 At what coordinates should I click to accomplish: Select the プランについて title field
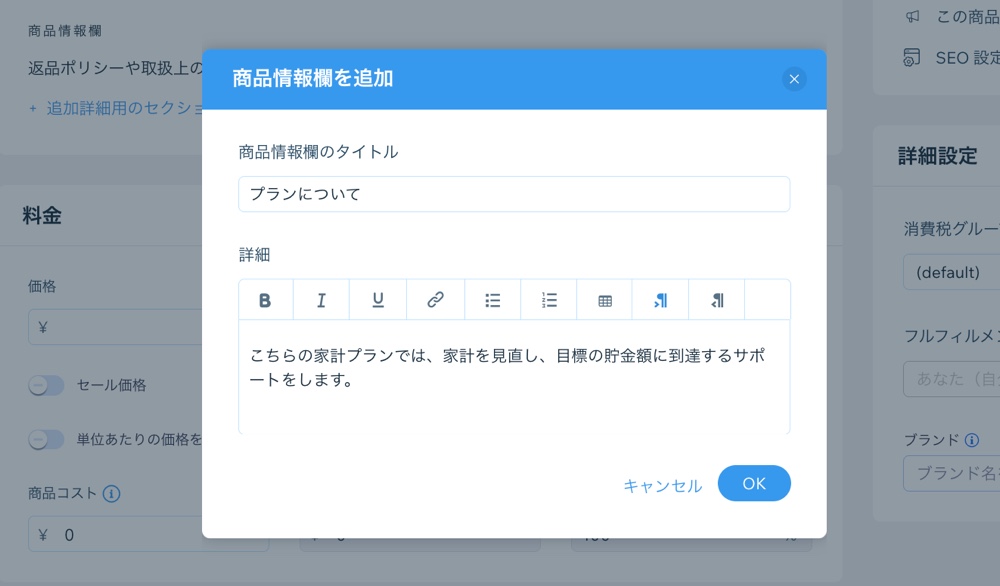click(513, 193)
